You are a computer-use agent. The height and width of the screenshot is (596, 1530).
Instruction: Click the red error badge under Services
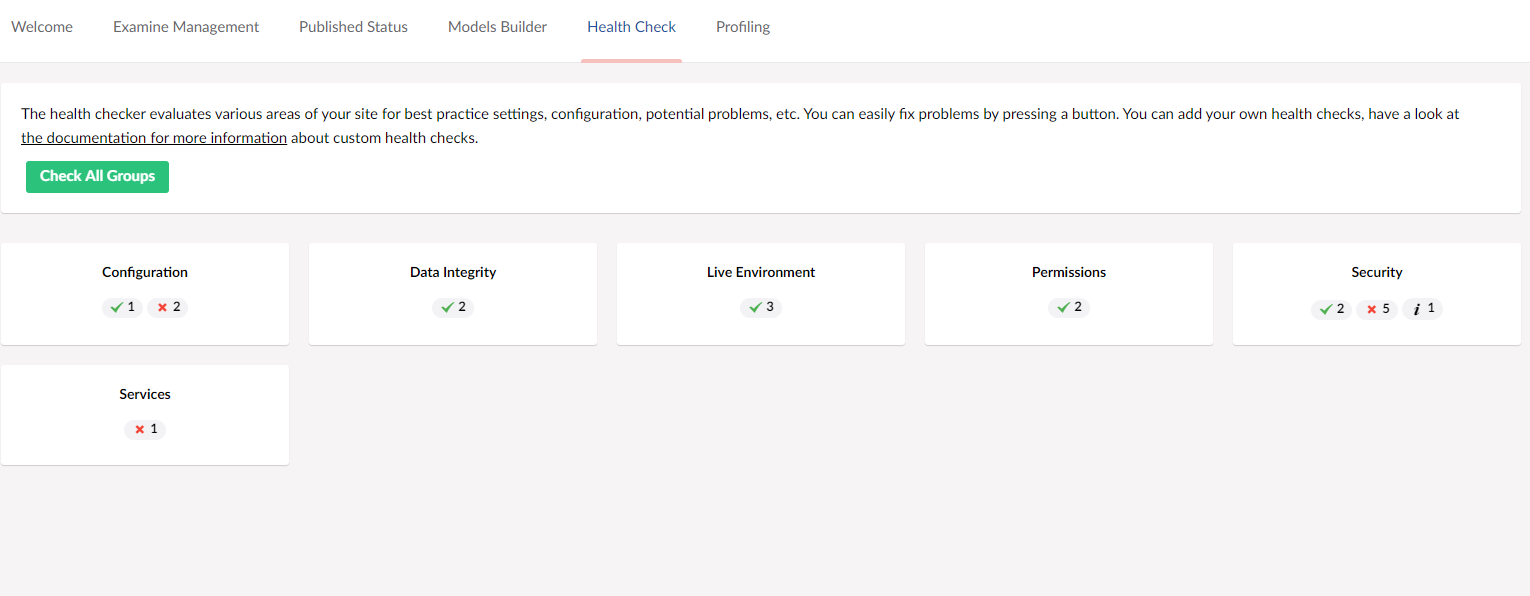(x=145, y=429)
